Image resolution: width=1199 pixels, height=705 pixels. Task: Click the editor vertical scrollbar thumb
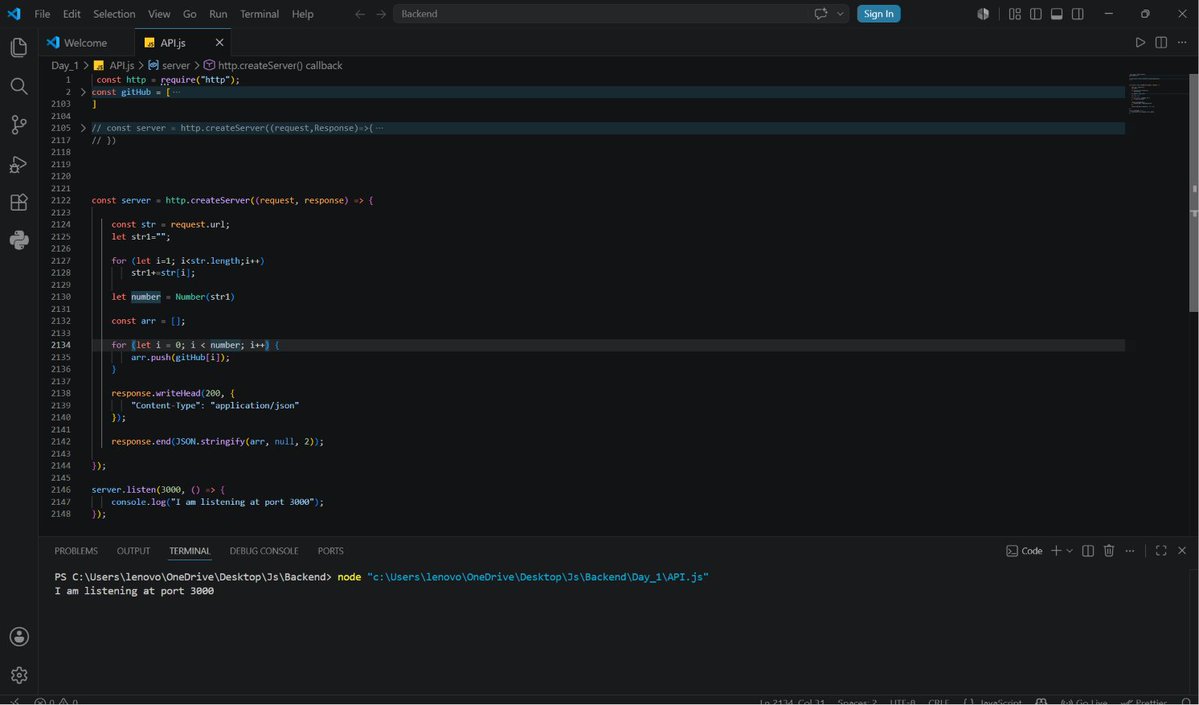(x=1194, y=193)
